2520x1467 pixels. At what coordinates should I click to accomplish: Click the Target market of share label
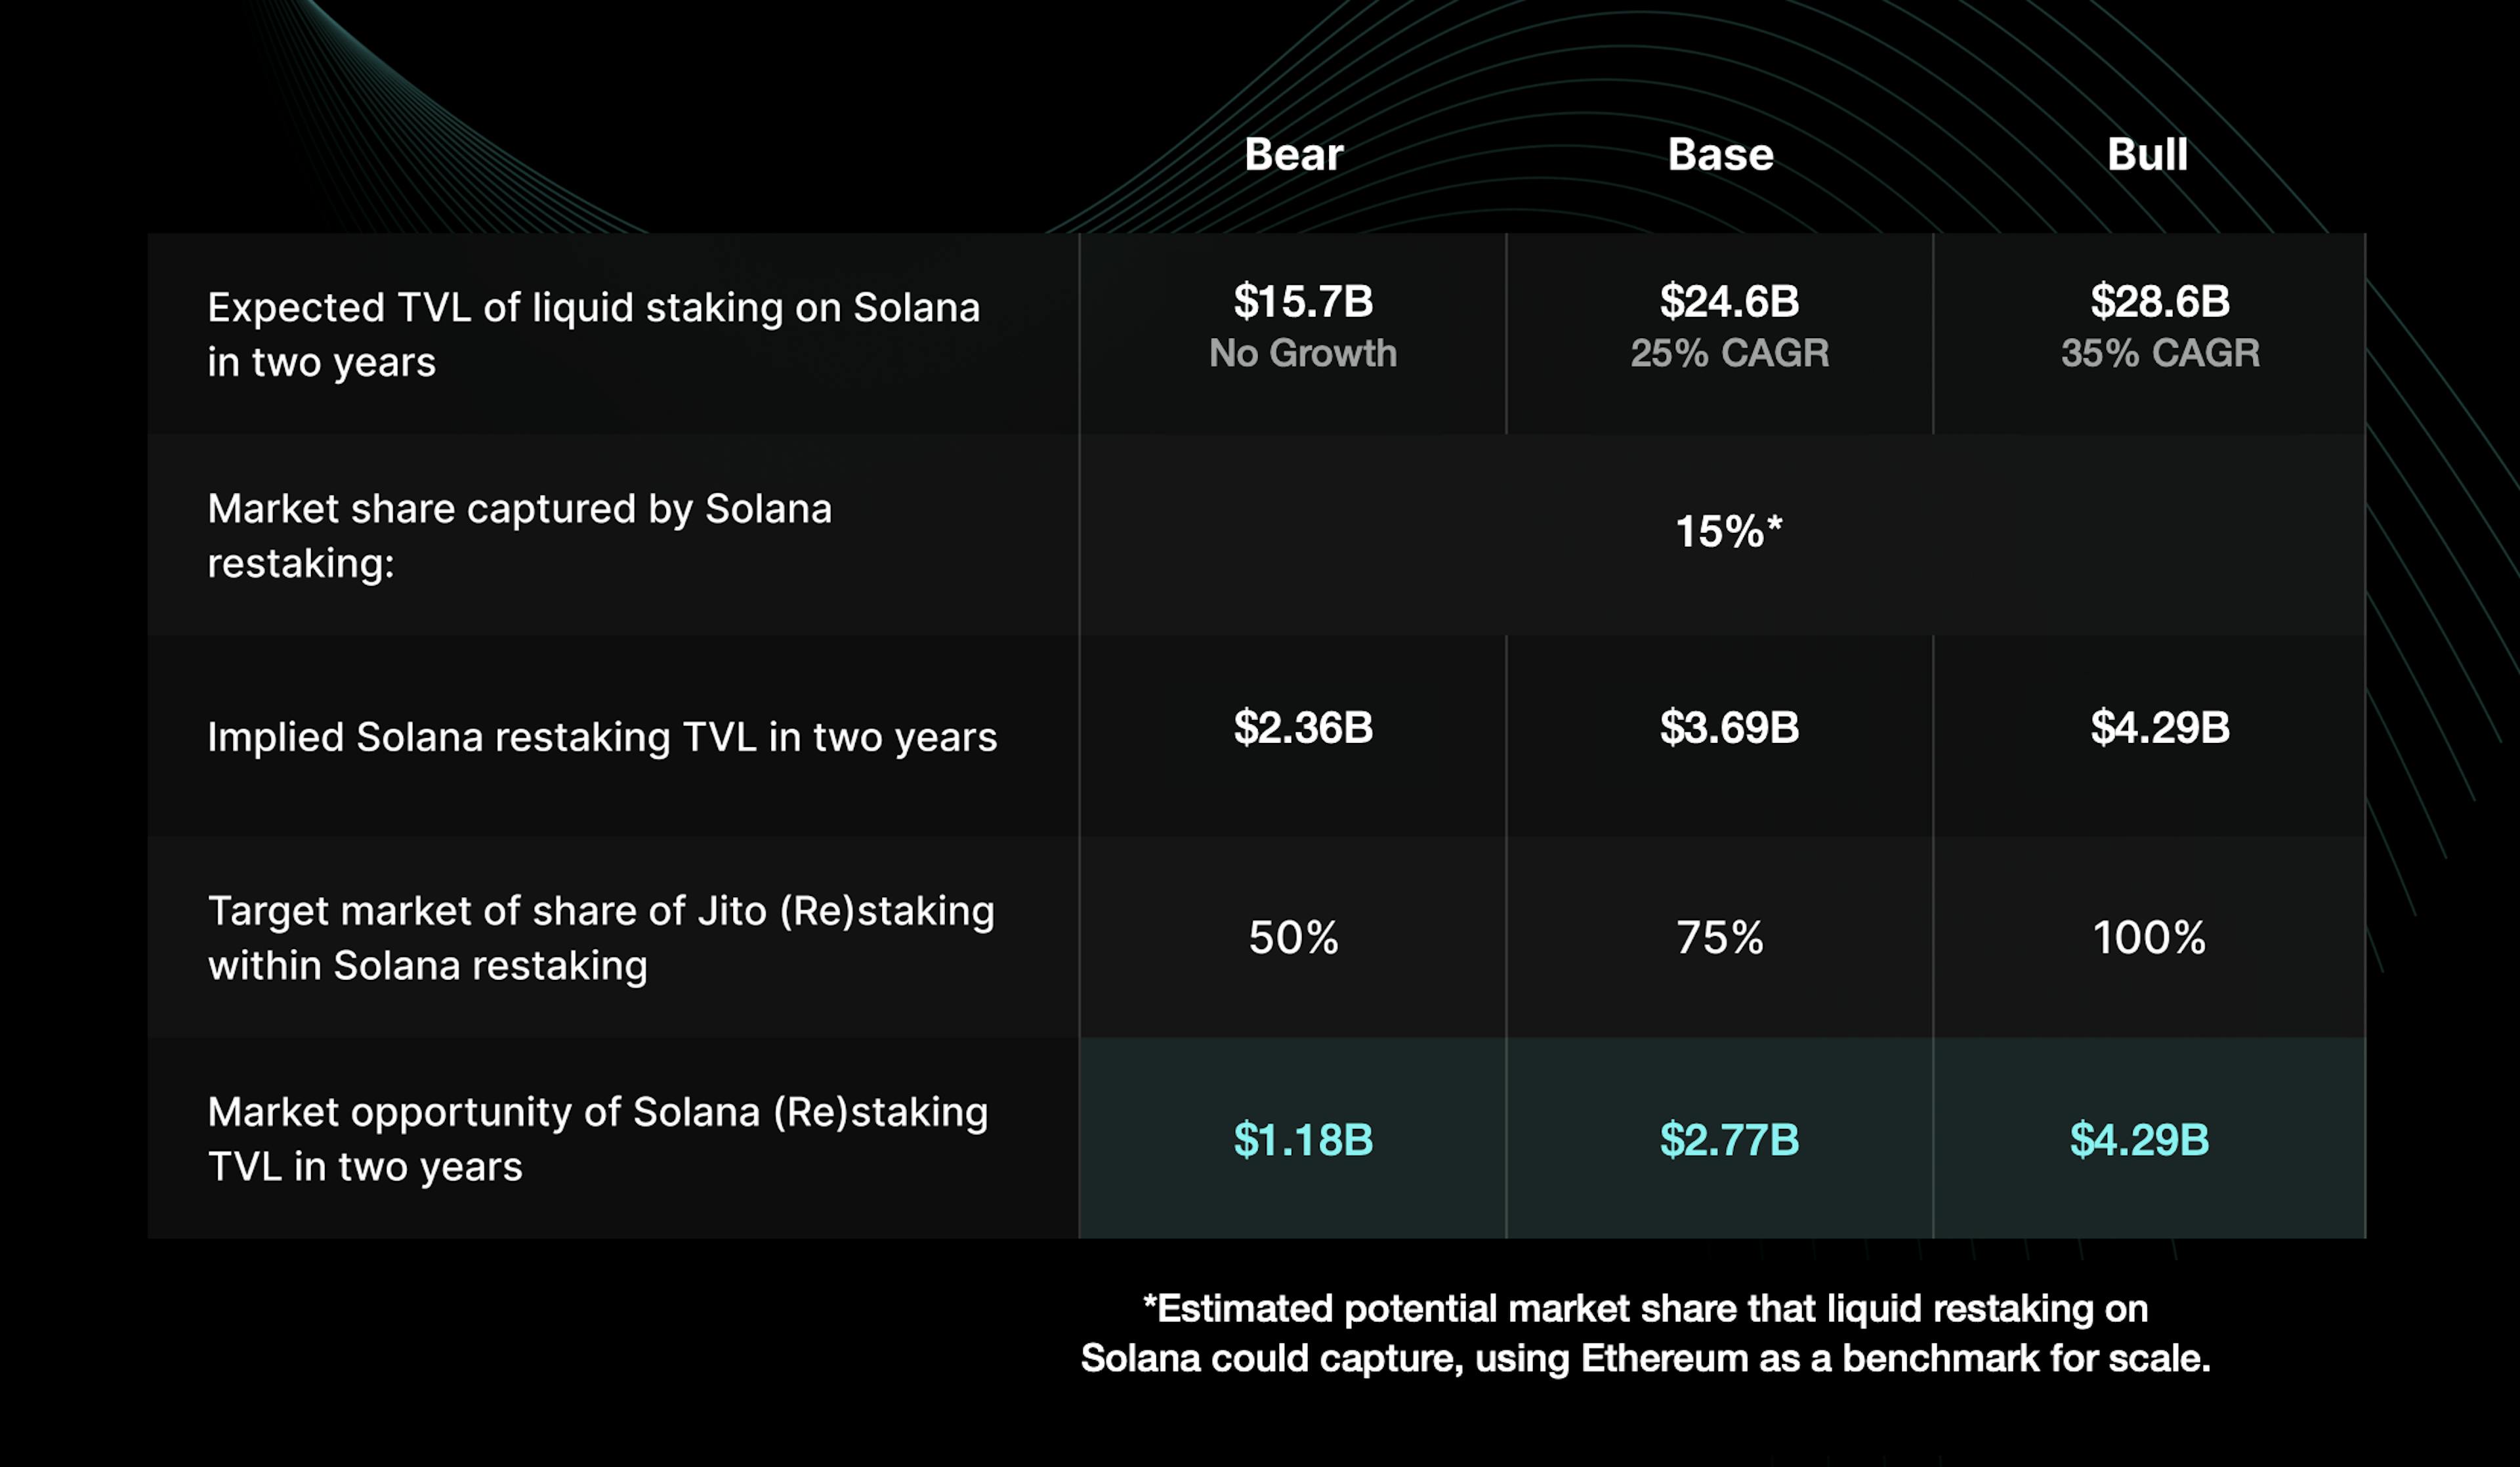click(x=601, y=938)
